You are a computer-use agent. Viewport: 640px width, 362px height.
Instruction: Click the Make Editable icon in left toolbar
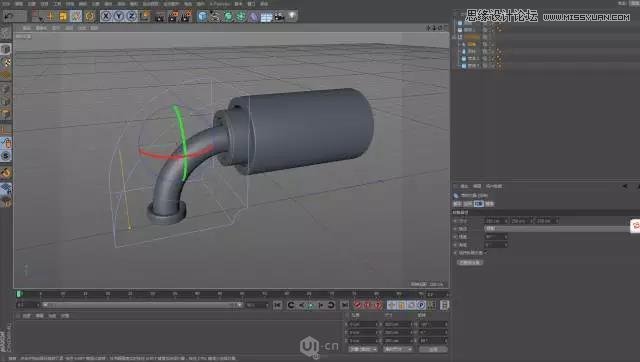click(x=6, y=33)
